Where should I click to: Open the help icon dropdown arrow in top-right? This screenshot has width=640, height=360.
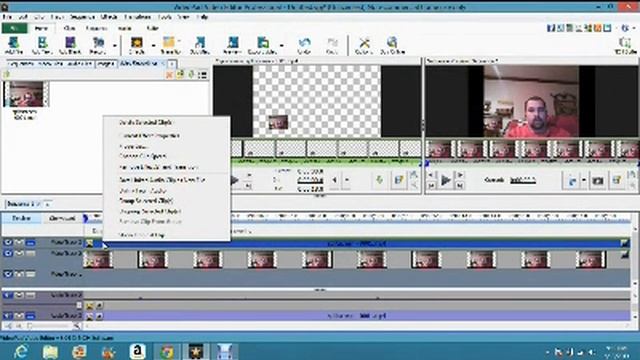pyautogui.click(x=633, y=28)
